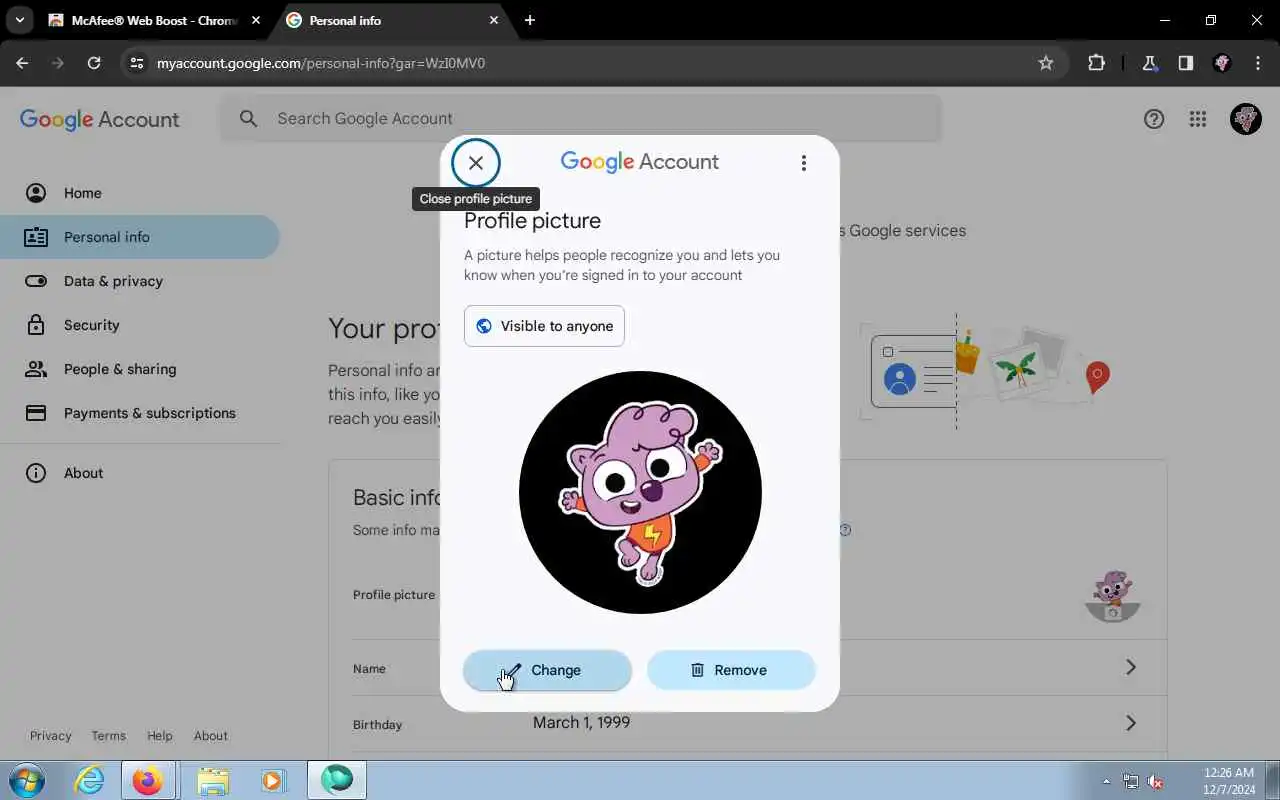
Task: Click the taskbar clock showing 12:26 AM
Action: click(1229, 781)
